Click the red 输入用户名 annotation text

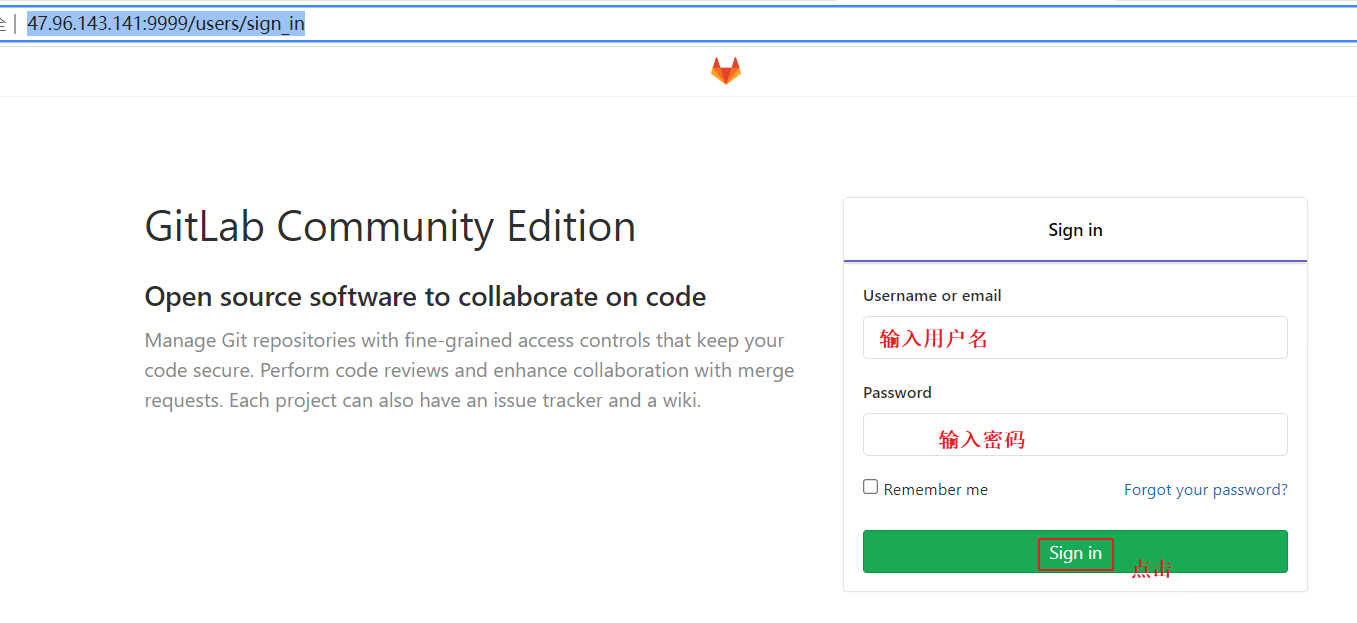933,339
